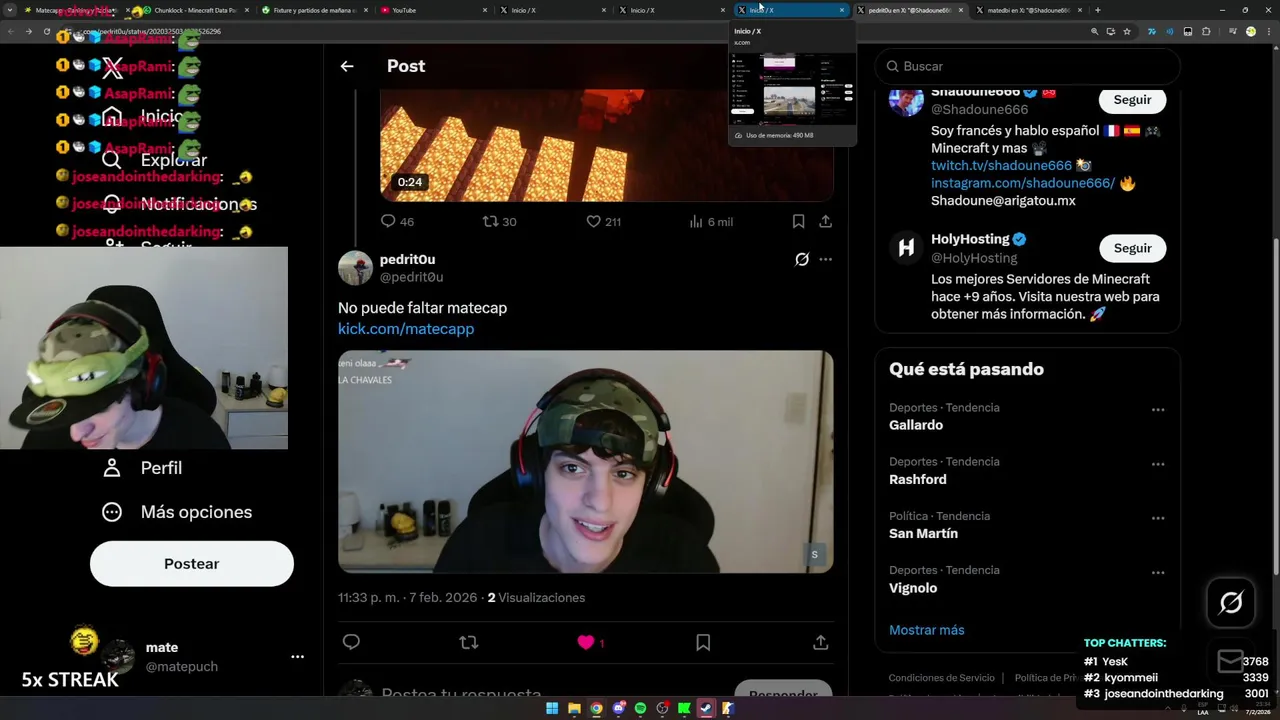Bookmark this page with star icon

(x=1127, y=31)
